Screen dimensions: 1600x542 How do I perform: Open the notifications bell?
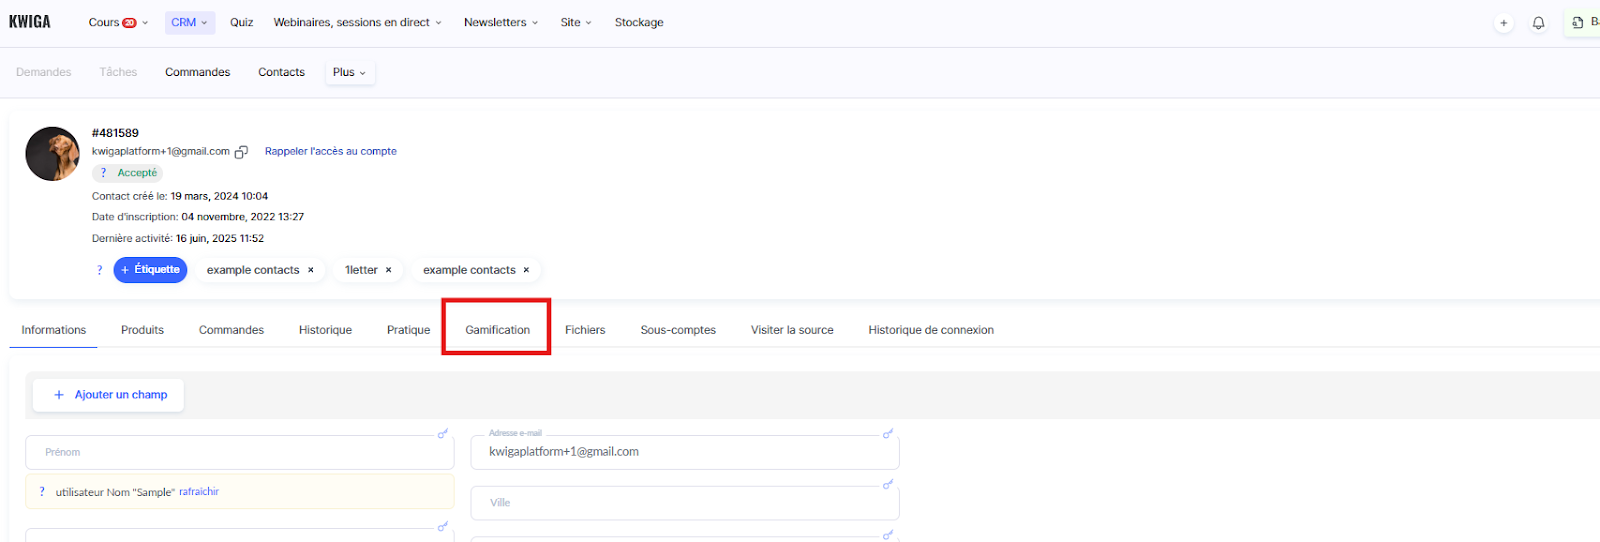[x=1538, y=23]
